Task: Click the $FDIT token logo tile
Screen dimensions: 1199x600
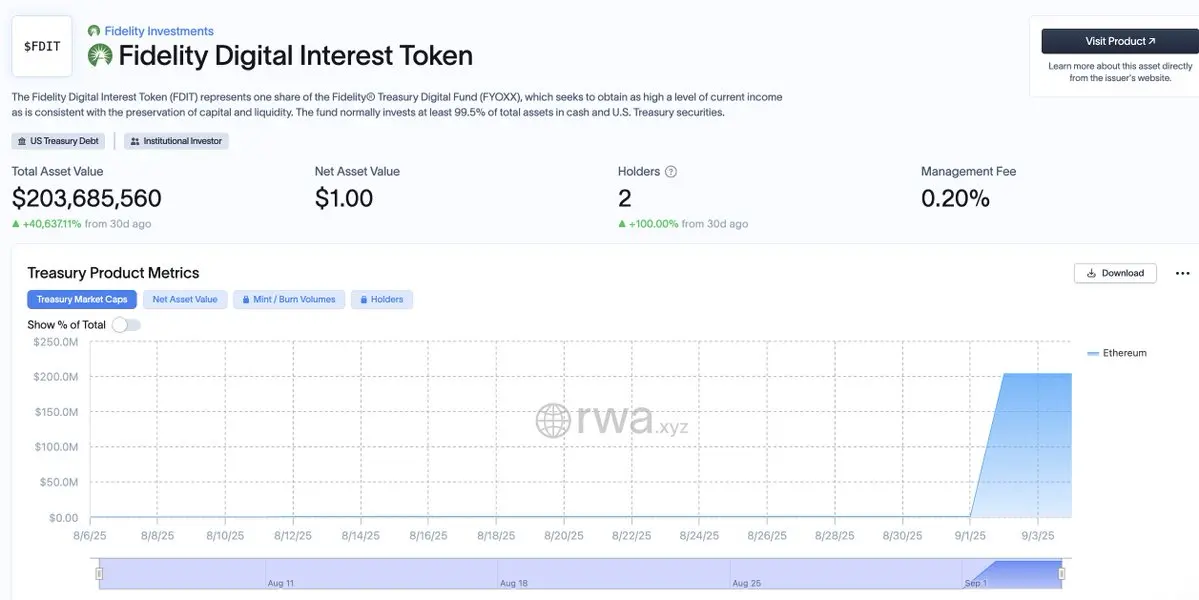Action: pos(42,47)
